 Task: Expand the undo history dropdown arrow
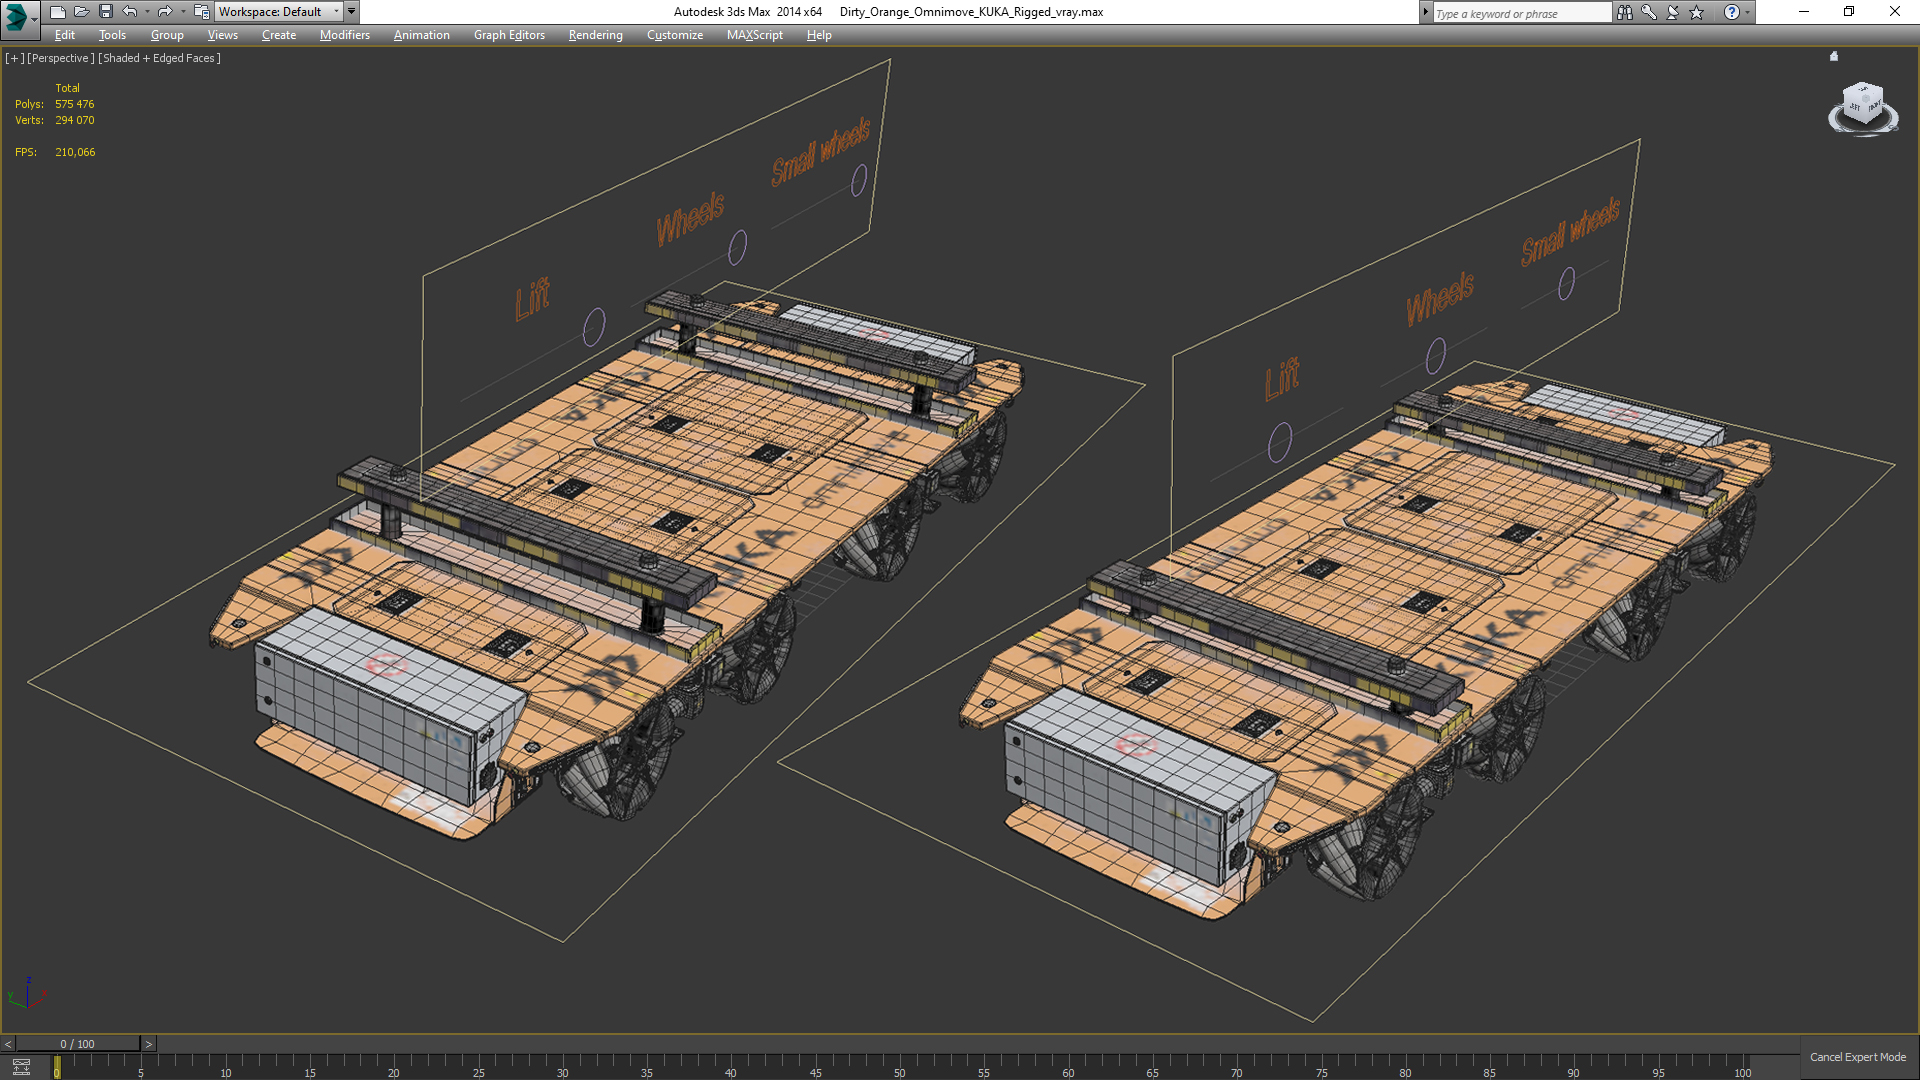pyautogui.click(x=147, y=12)
